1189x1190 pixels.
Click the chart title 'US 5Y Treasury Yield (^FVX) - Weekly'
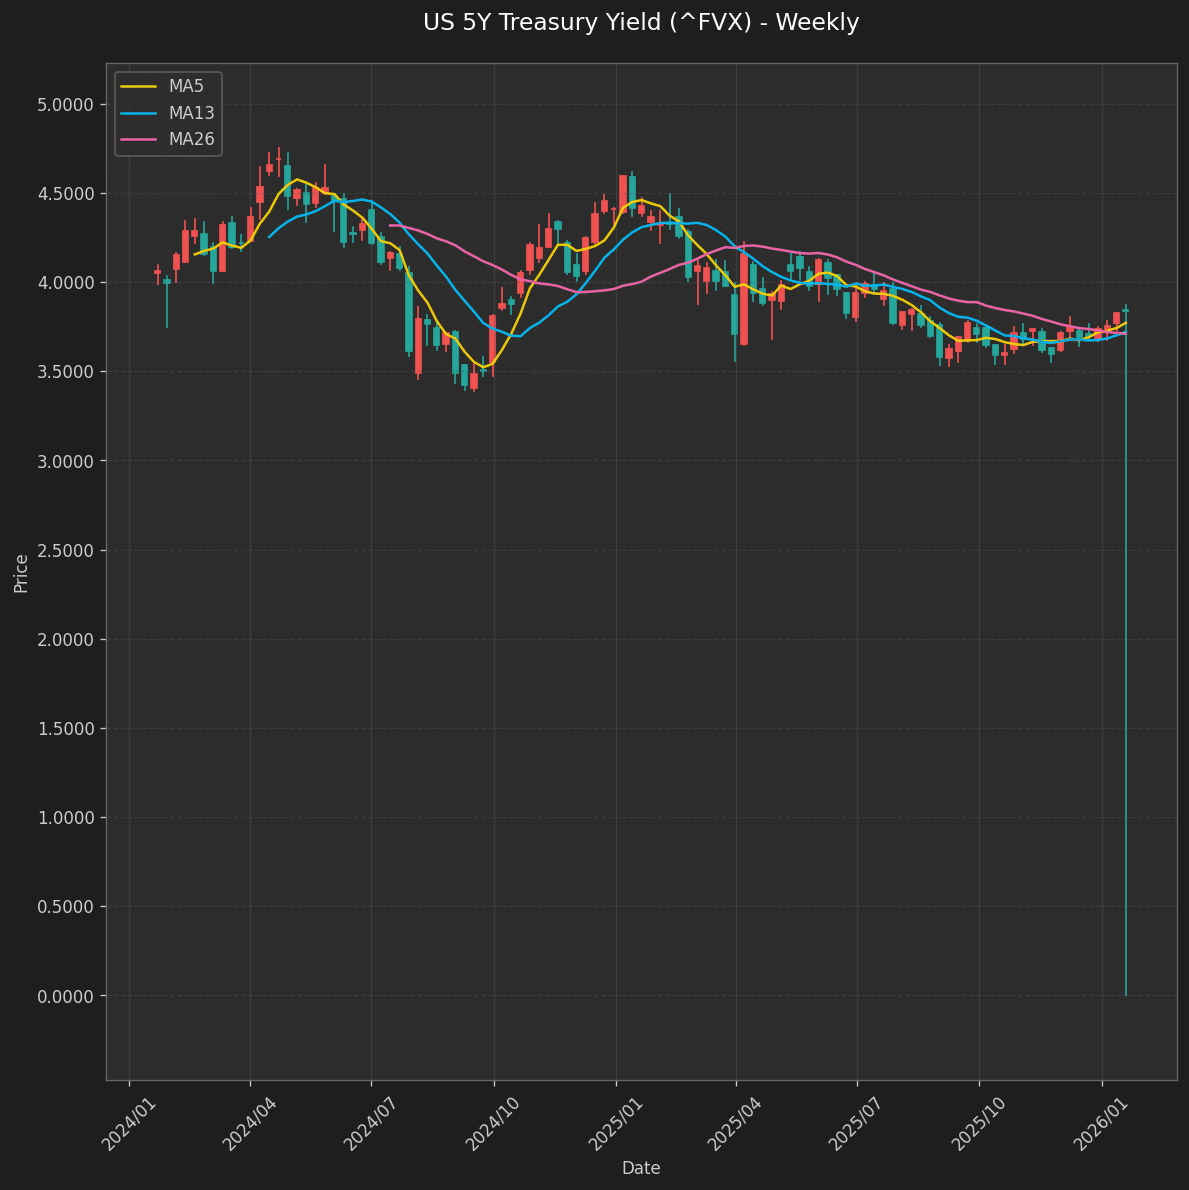click(640, 22)
